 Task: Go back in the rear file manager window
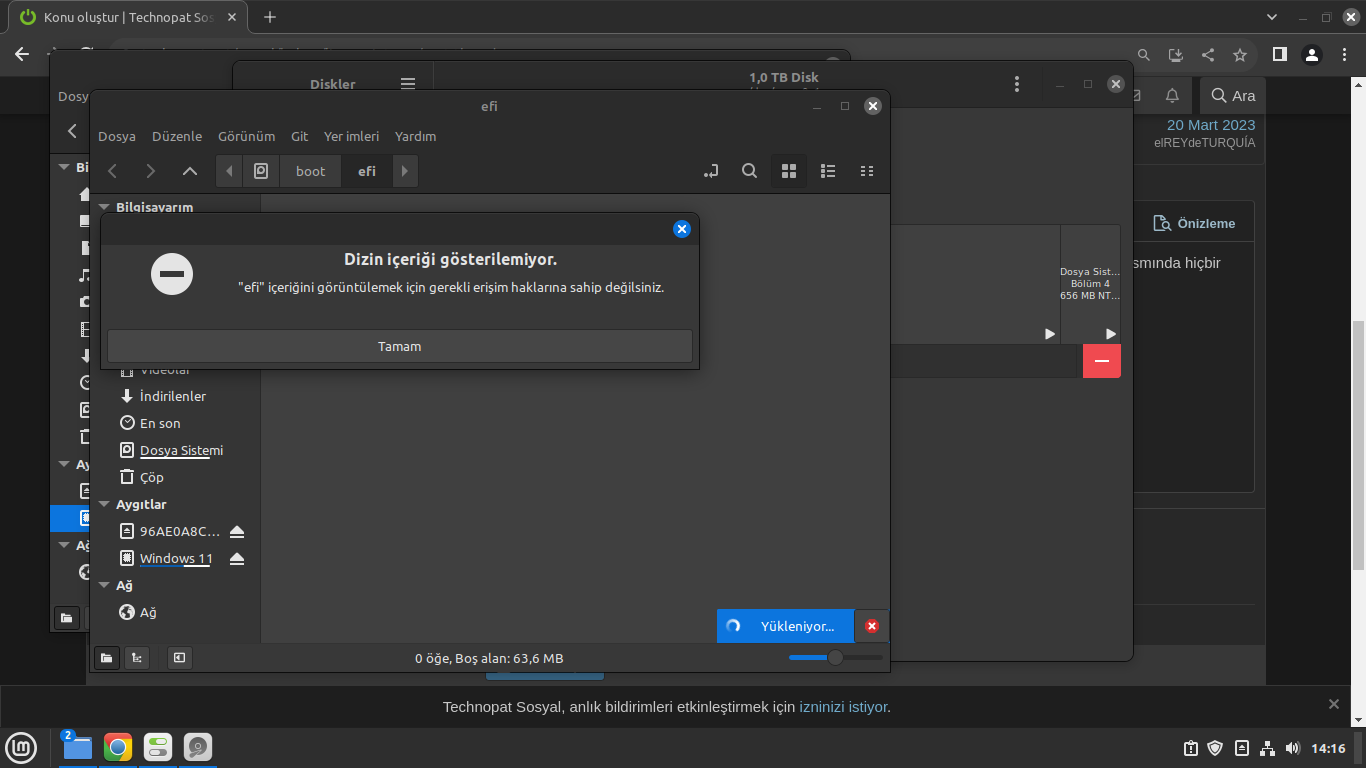[x=72, y=131]
